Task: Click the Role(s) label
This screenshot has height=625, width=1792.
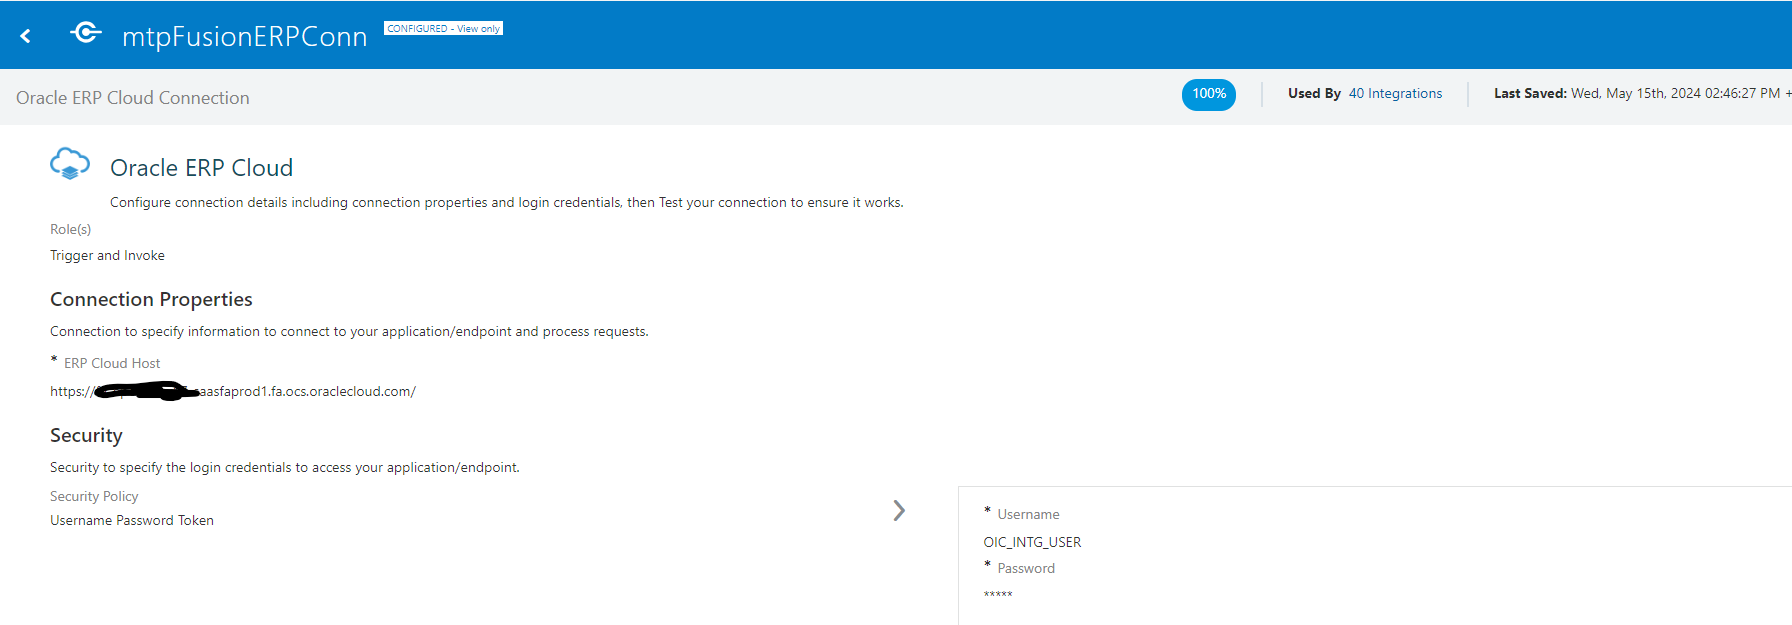Action: coord(70,229)
